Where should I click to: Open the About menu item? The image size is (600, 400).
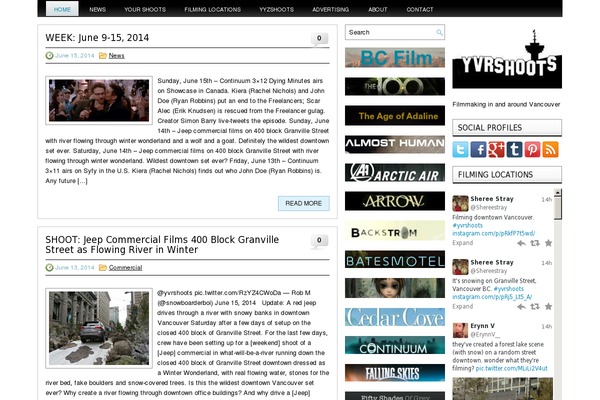pos(377,10)
